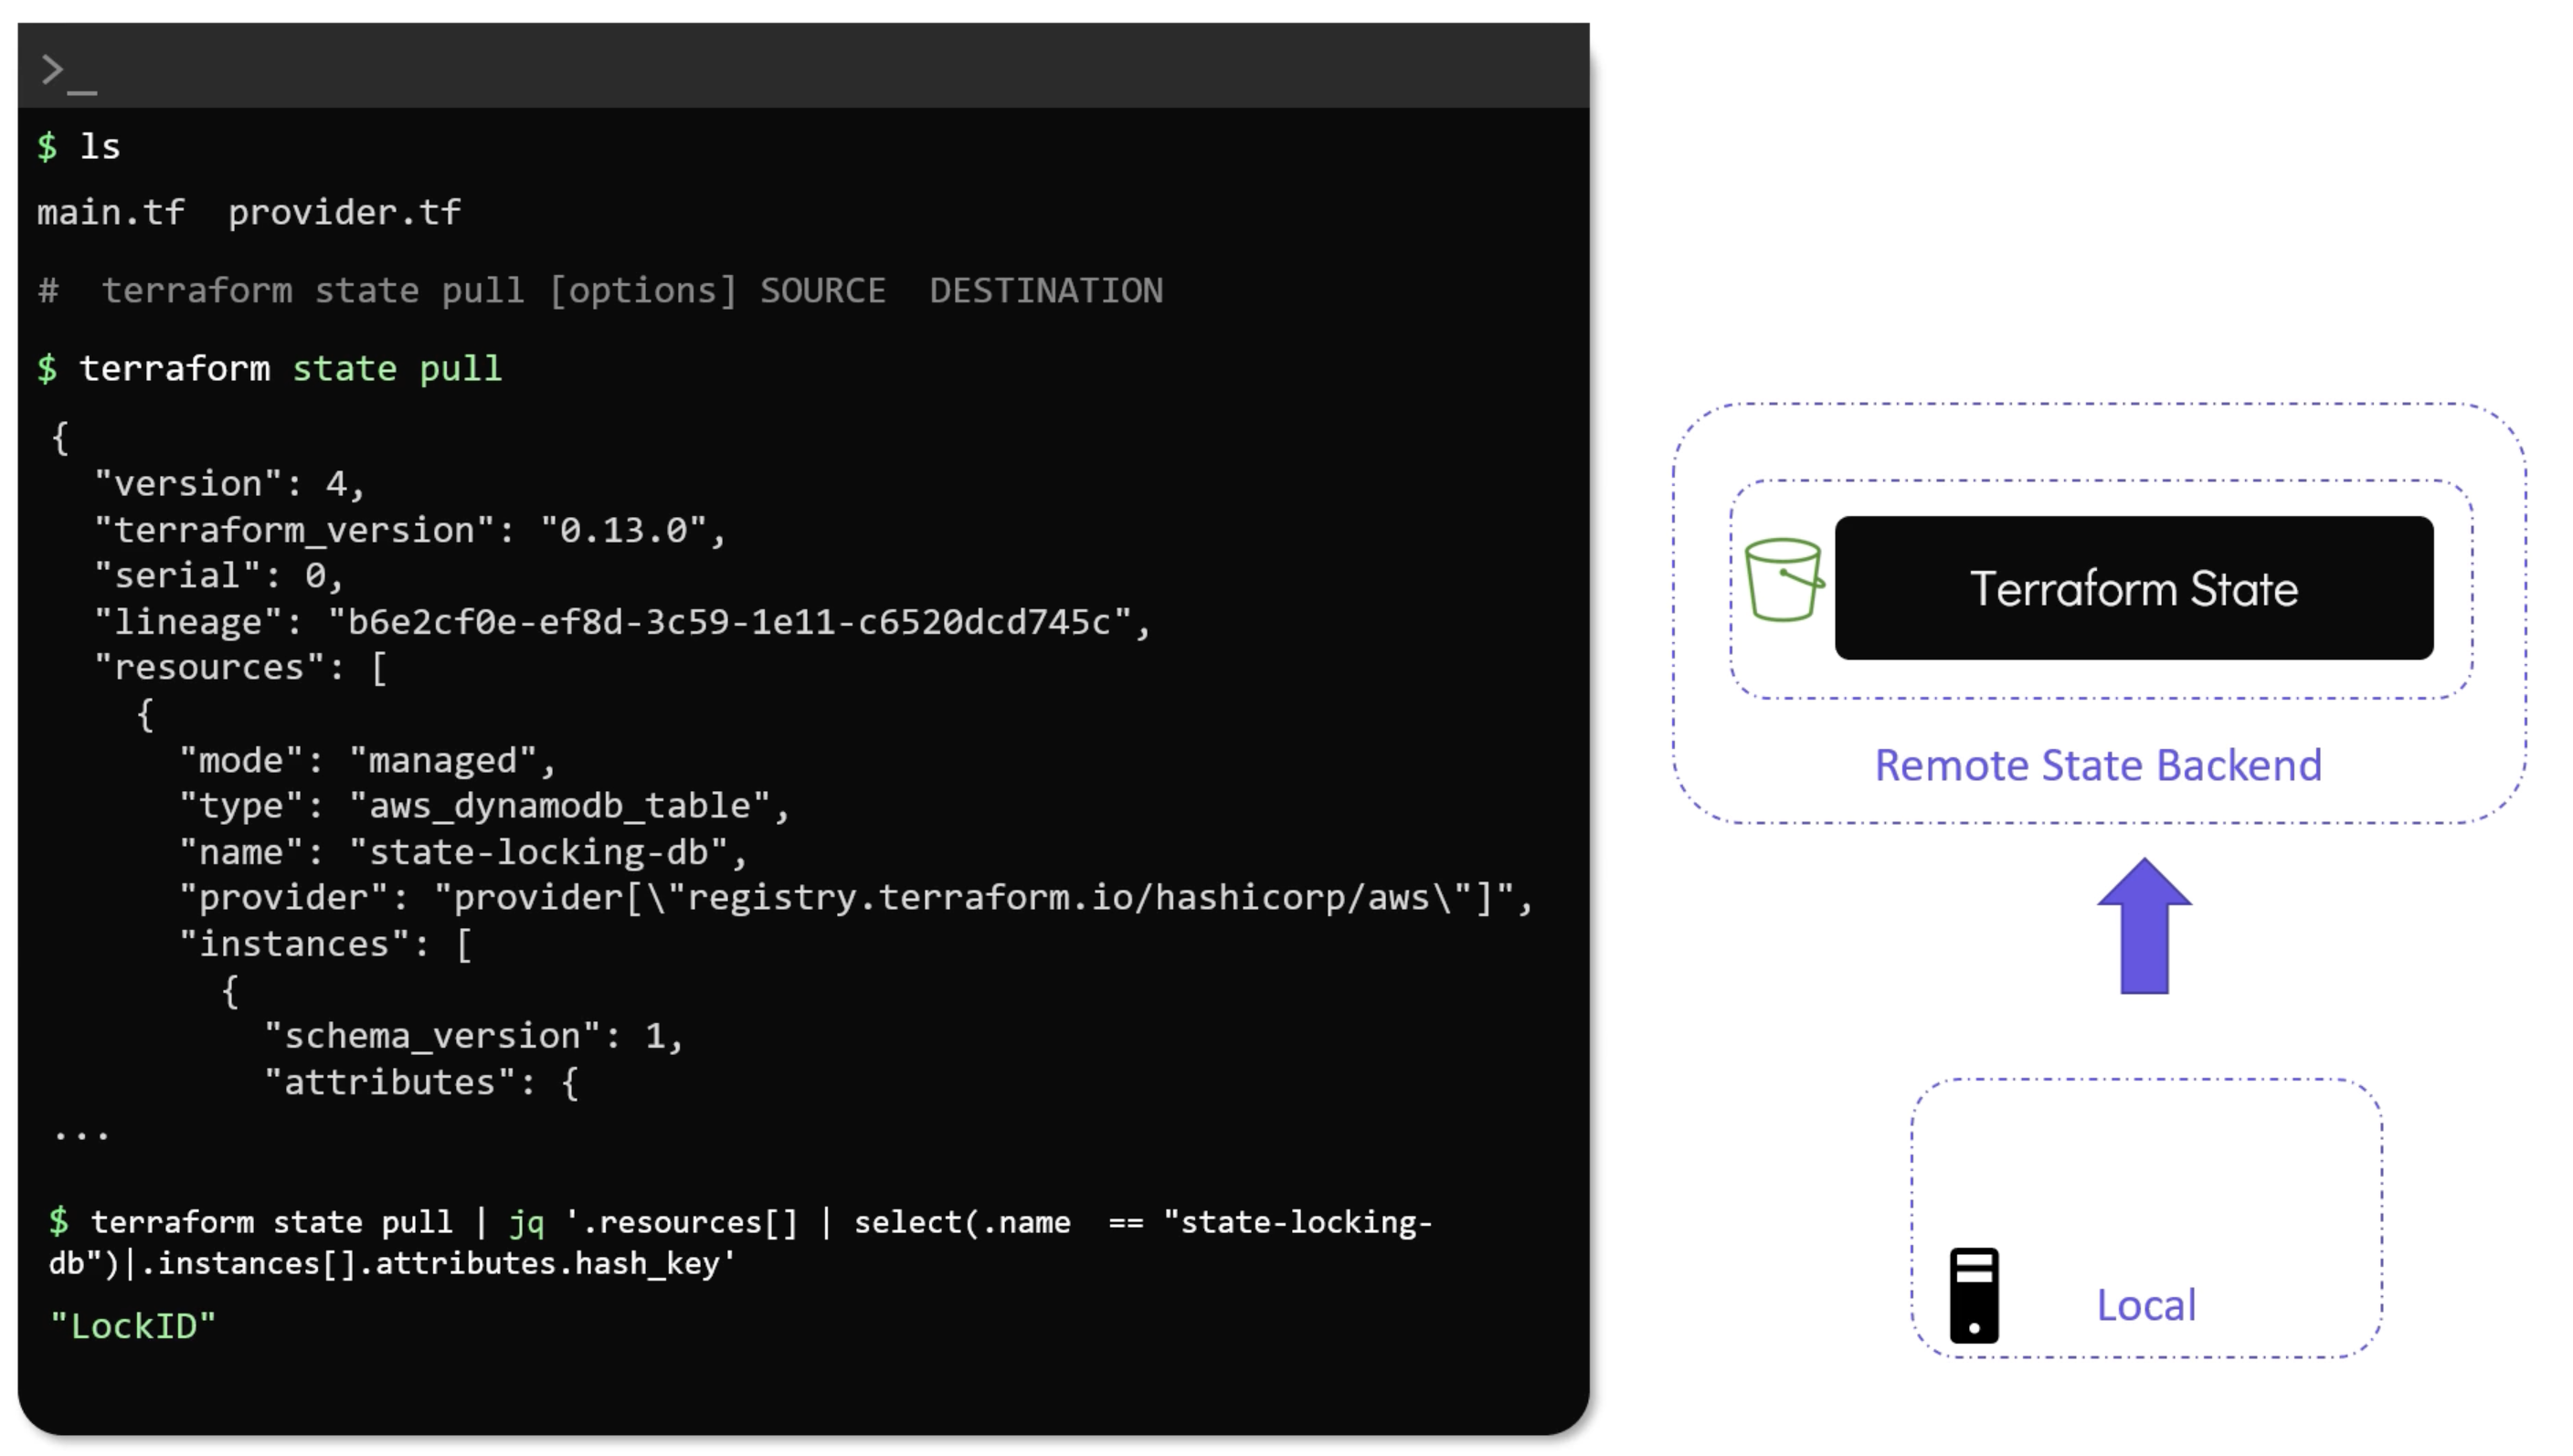Click the Terraform State black box
Viewport: 2573px width, 1456px height.
click(2133, 588)
